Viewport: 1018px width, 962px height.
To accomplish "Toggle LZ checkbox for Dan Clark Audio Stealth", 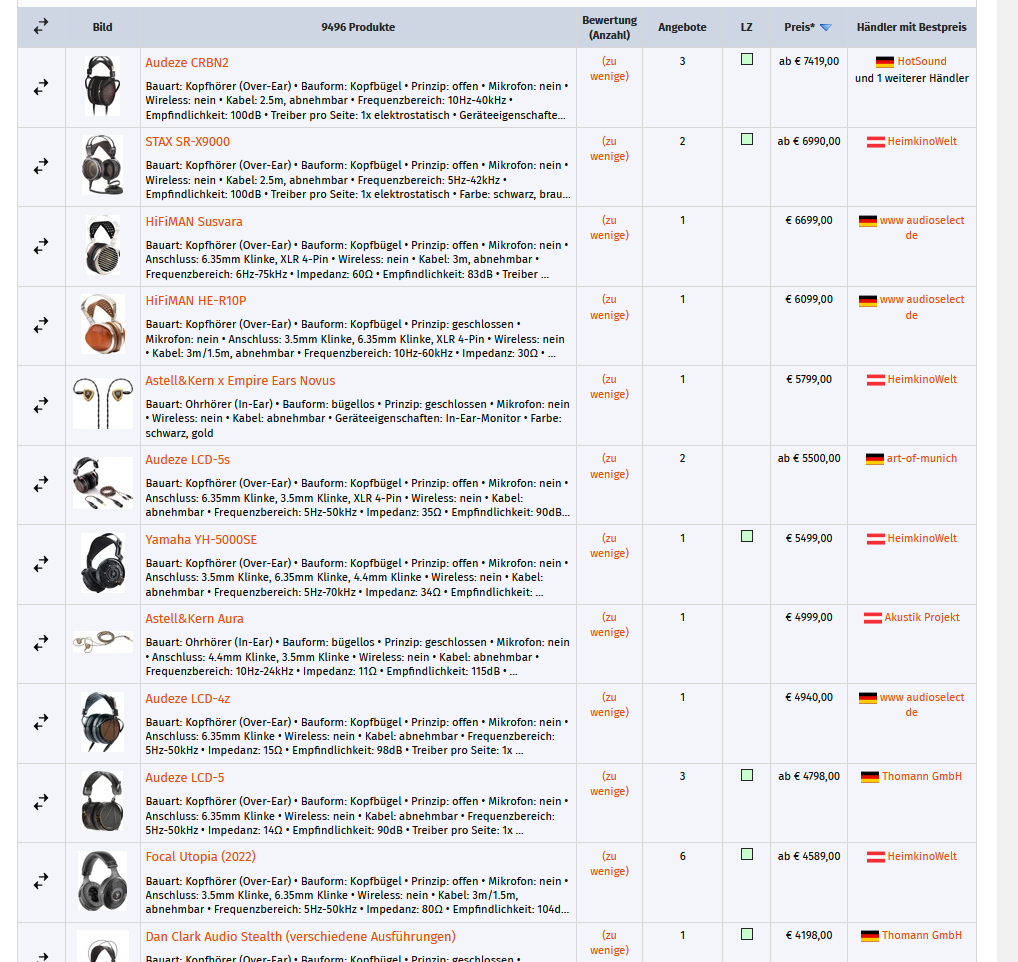I will tap(747, 934).
